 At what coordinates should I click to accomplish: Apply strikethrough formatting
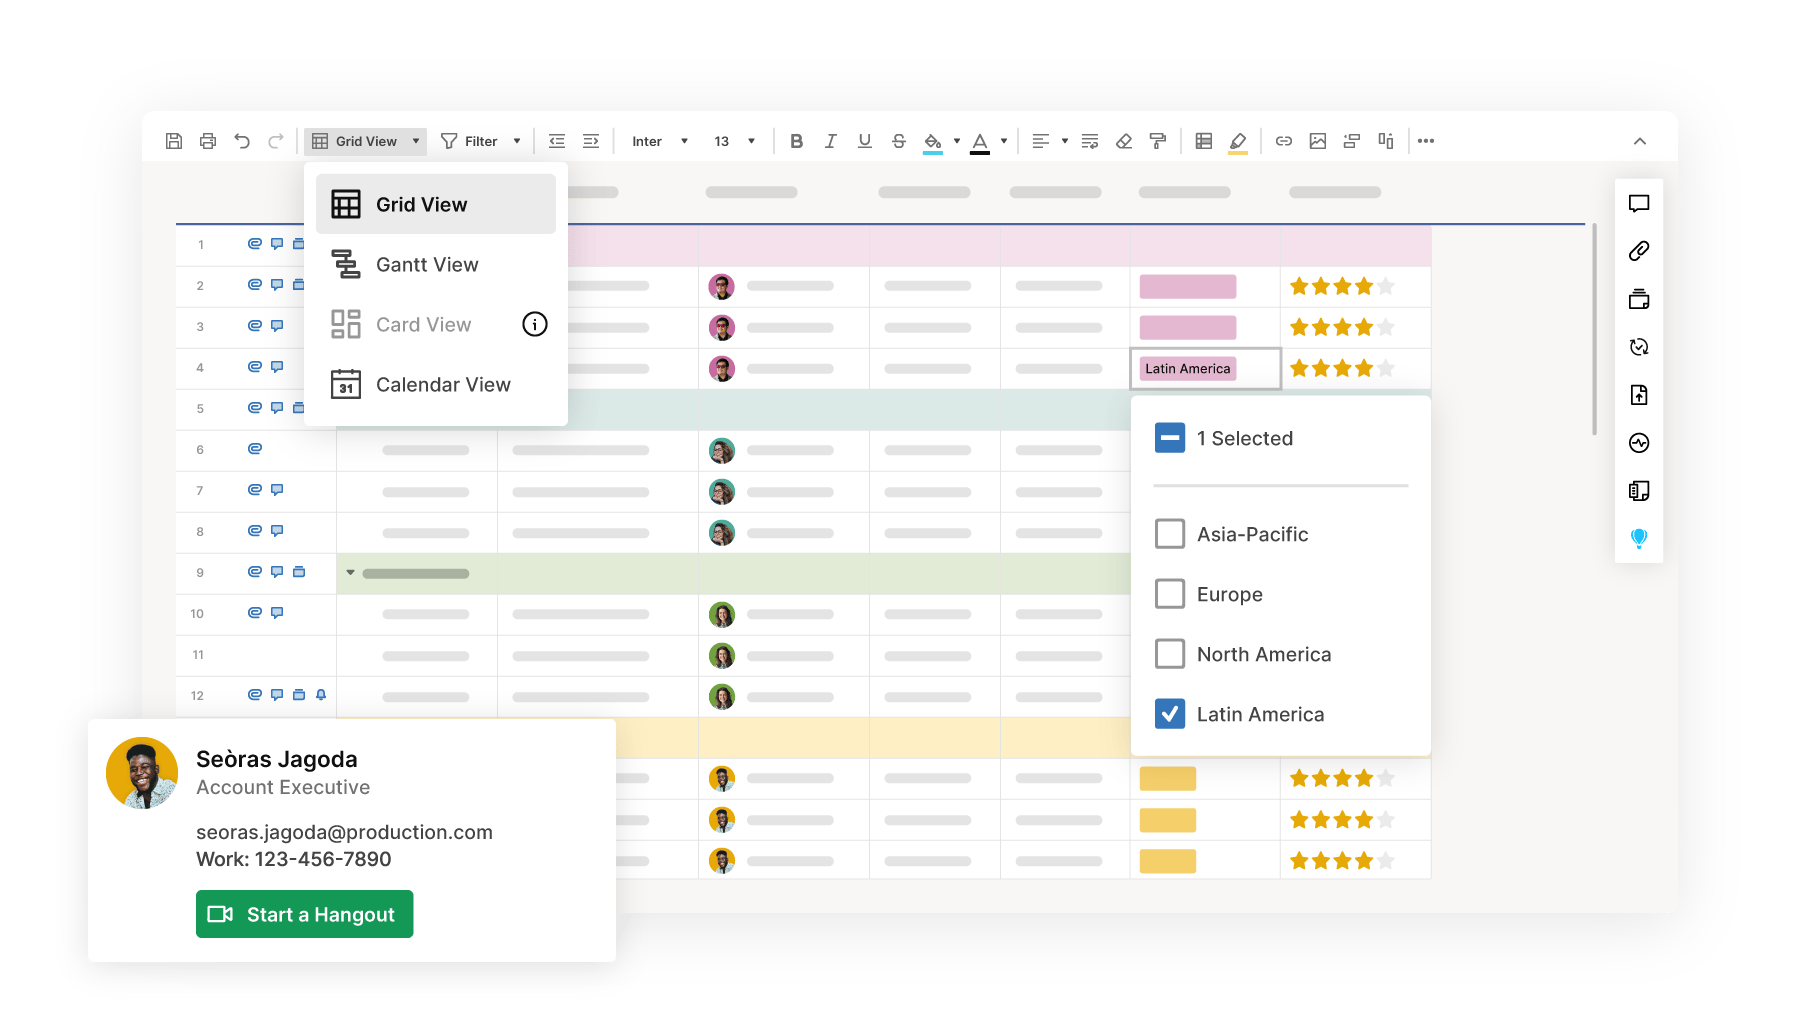pyautogui.click(x=898, y=141)
